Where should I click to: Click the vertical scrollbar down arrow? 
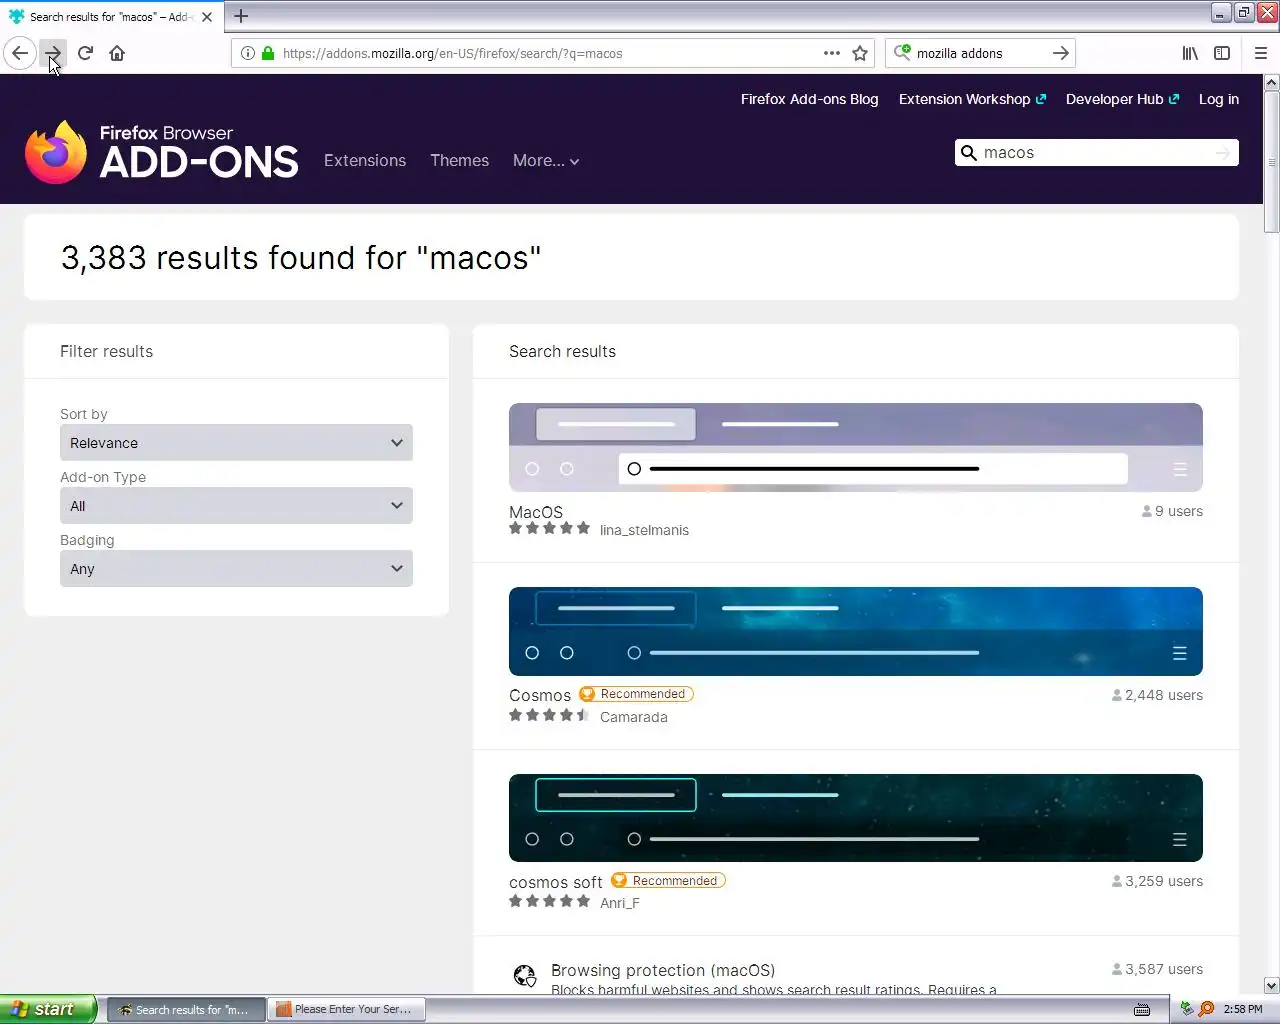(1271, 985)
